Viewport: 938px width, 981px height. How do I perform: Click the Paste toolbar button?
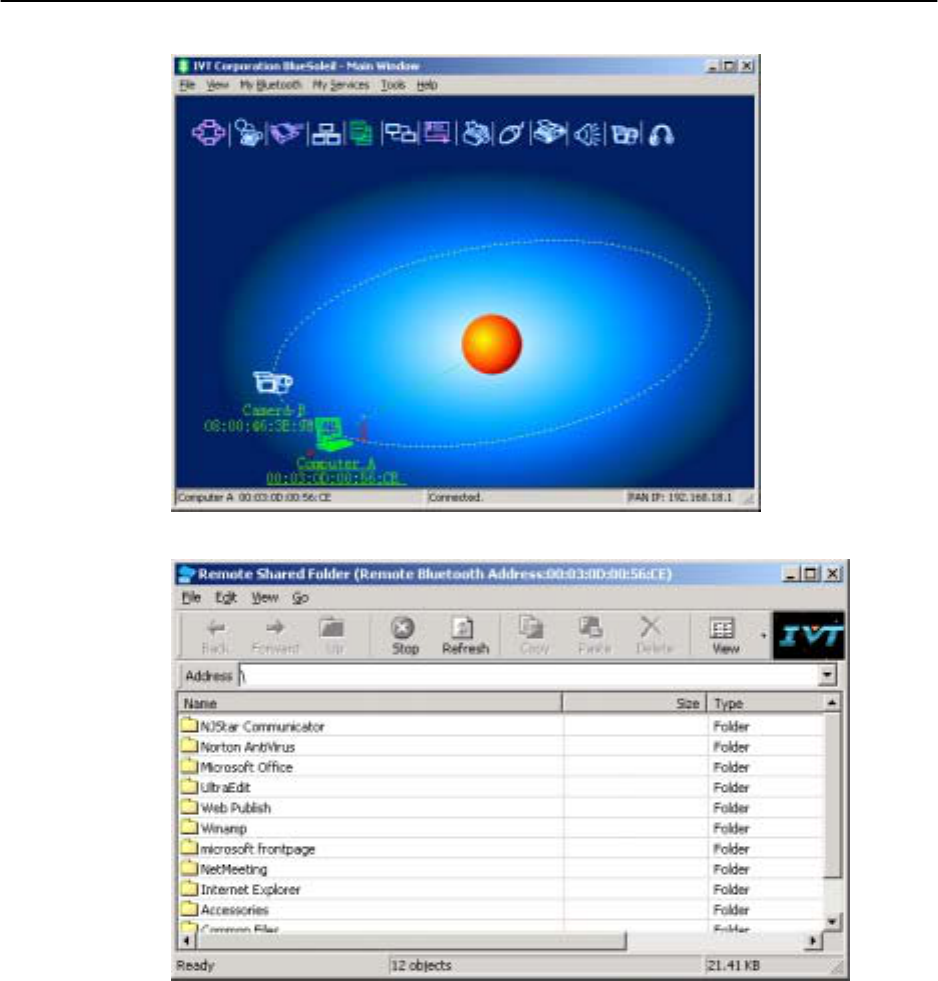click(593, 636)
